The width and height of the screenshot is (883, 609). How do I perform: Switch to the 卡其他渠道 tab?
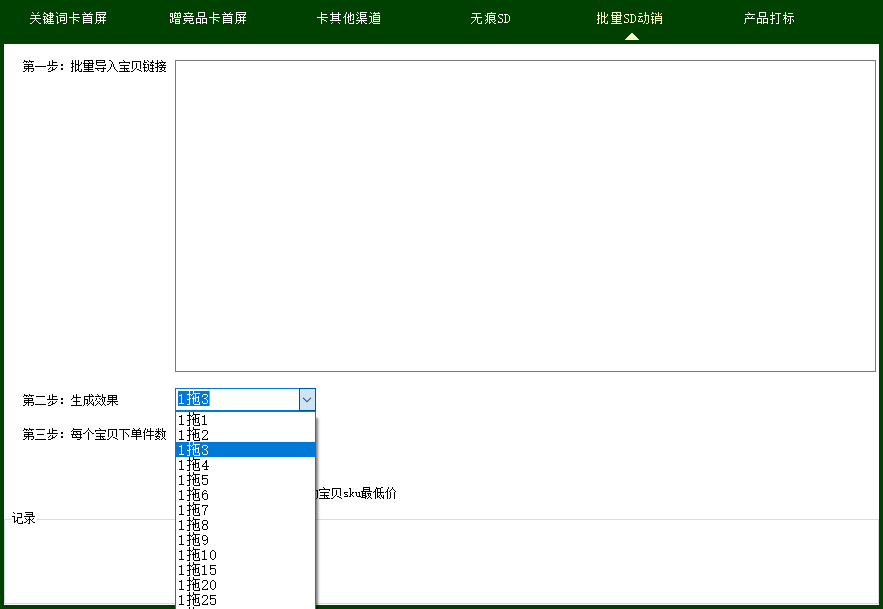tap(345, 18)
